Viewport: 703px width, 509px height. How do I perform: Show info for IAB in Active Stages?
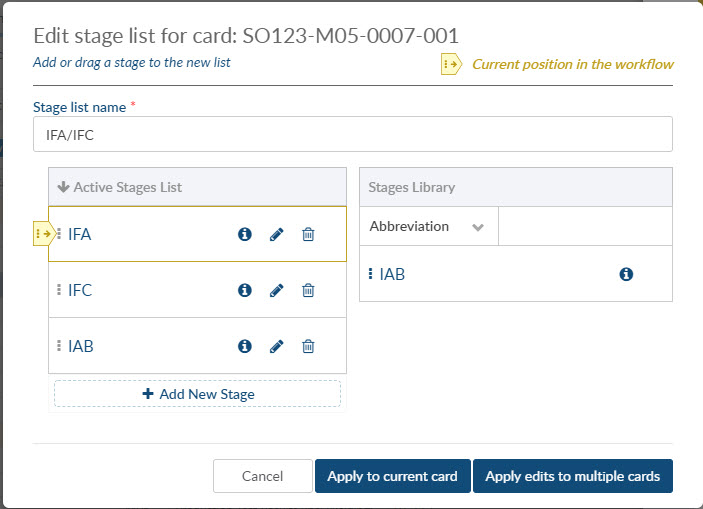point(244,346)
